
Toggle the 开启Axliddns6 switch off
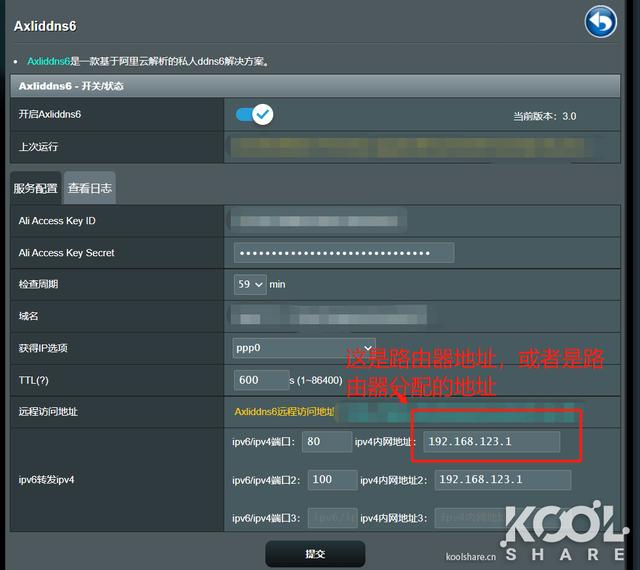(x=254, y=114)
